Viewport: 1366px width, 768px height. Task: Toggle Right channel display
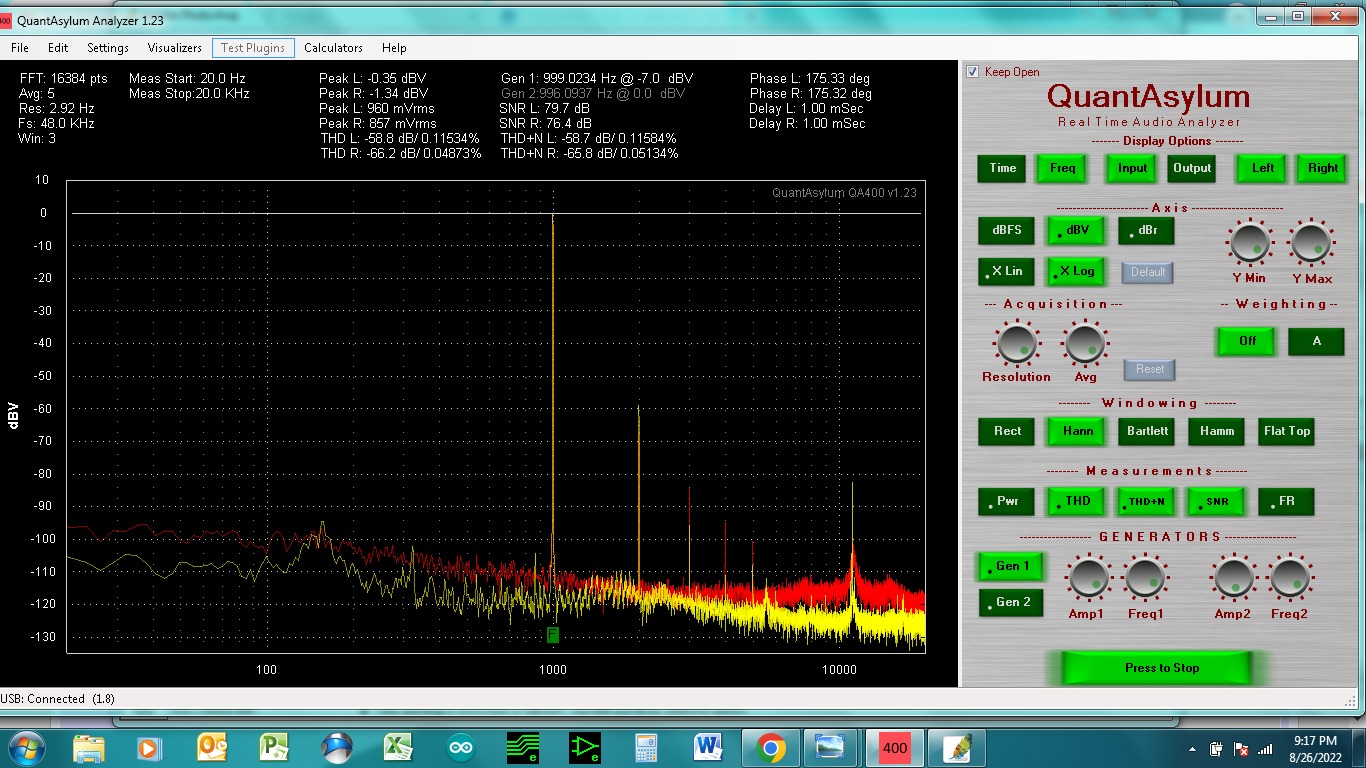coord(1323,168)
